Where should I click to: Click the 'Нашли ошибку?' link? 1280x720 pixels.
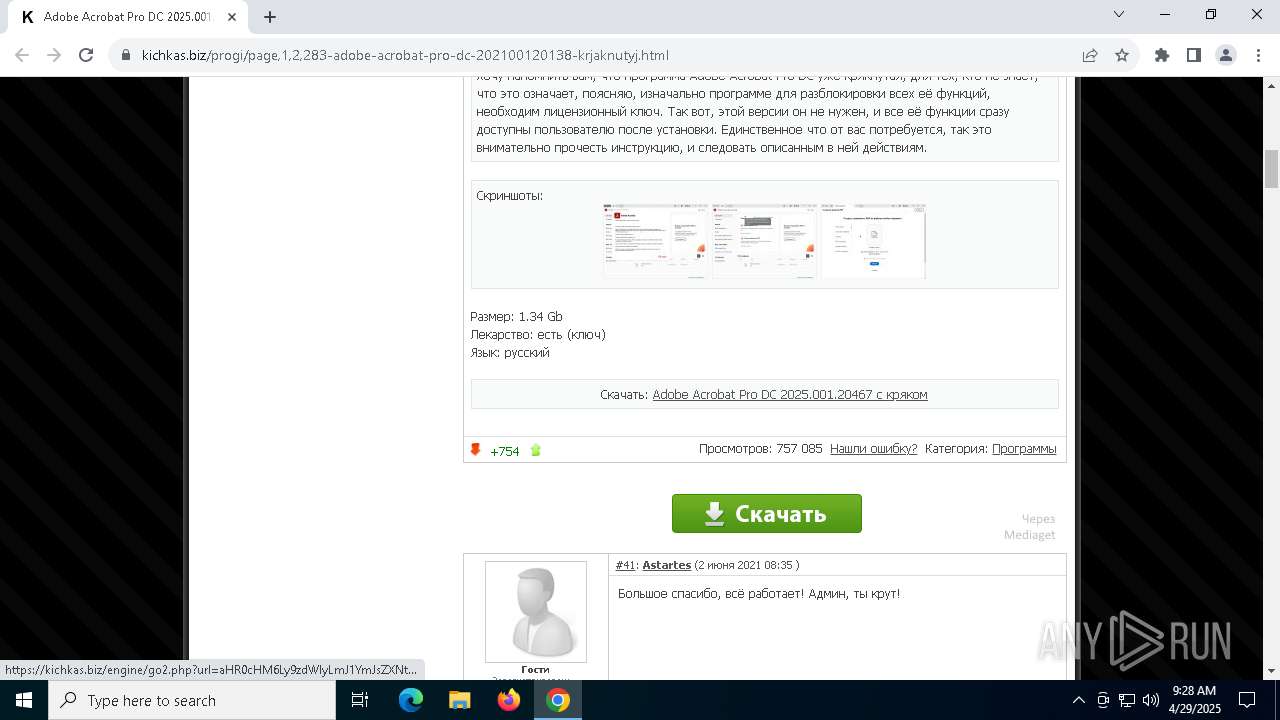(873, 449)
